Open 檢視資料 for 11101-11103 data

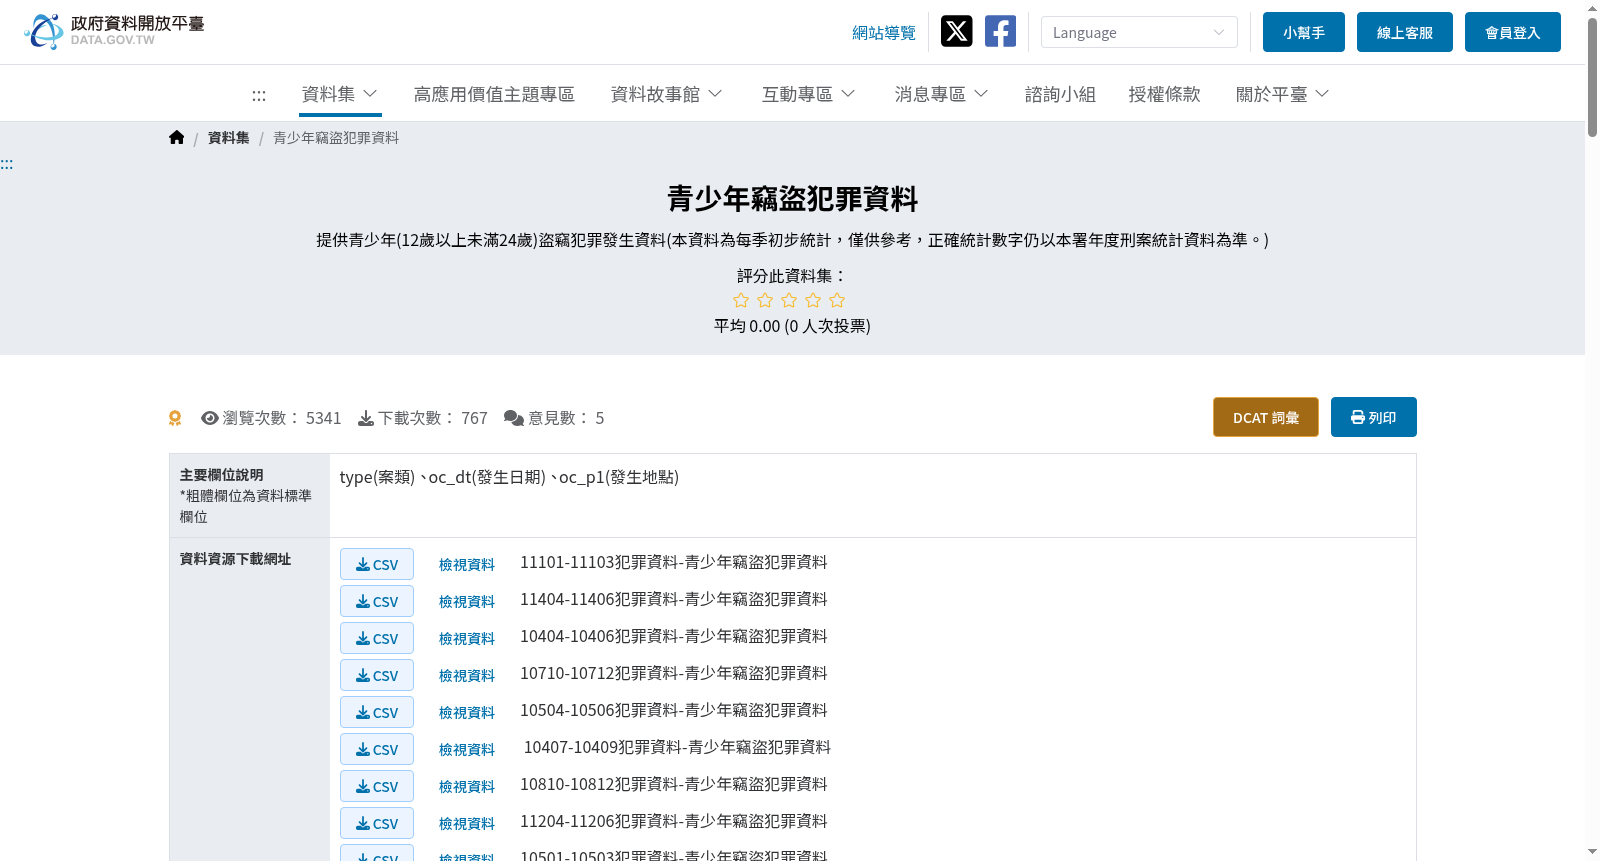pyautogui.click(x=467, y=565)
